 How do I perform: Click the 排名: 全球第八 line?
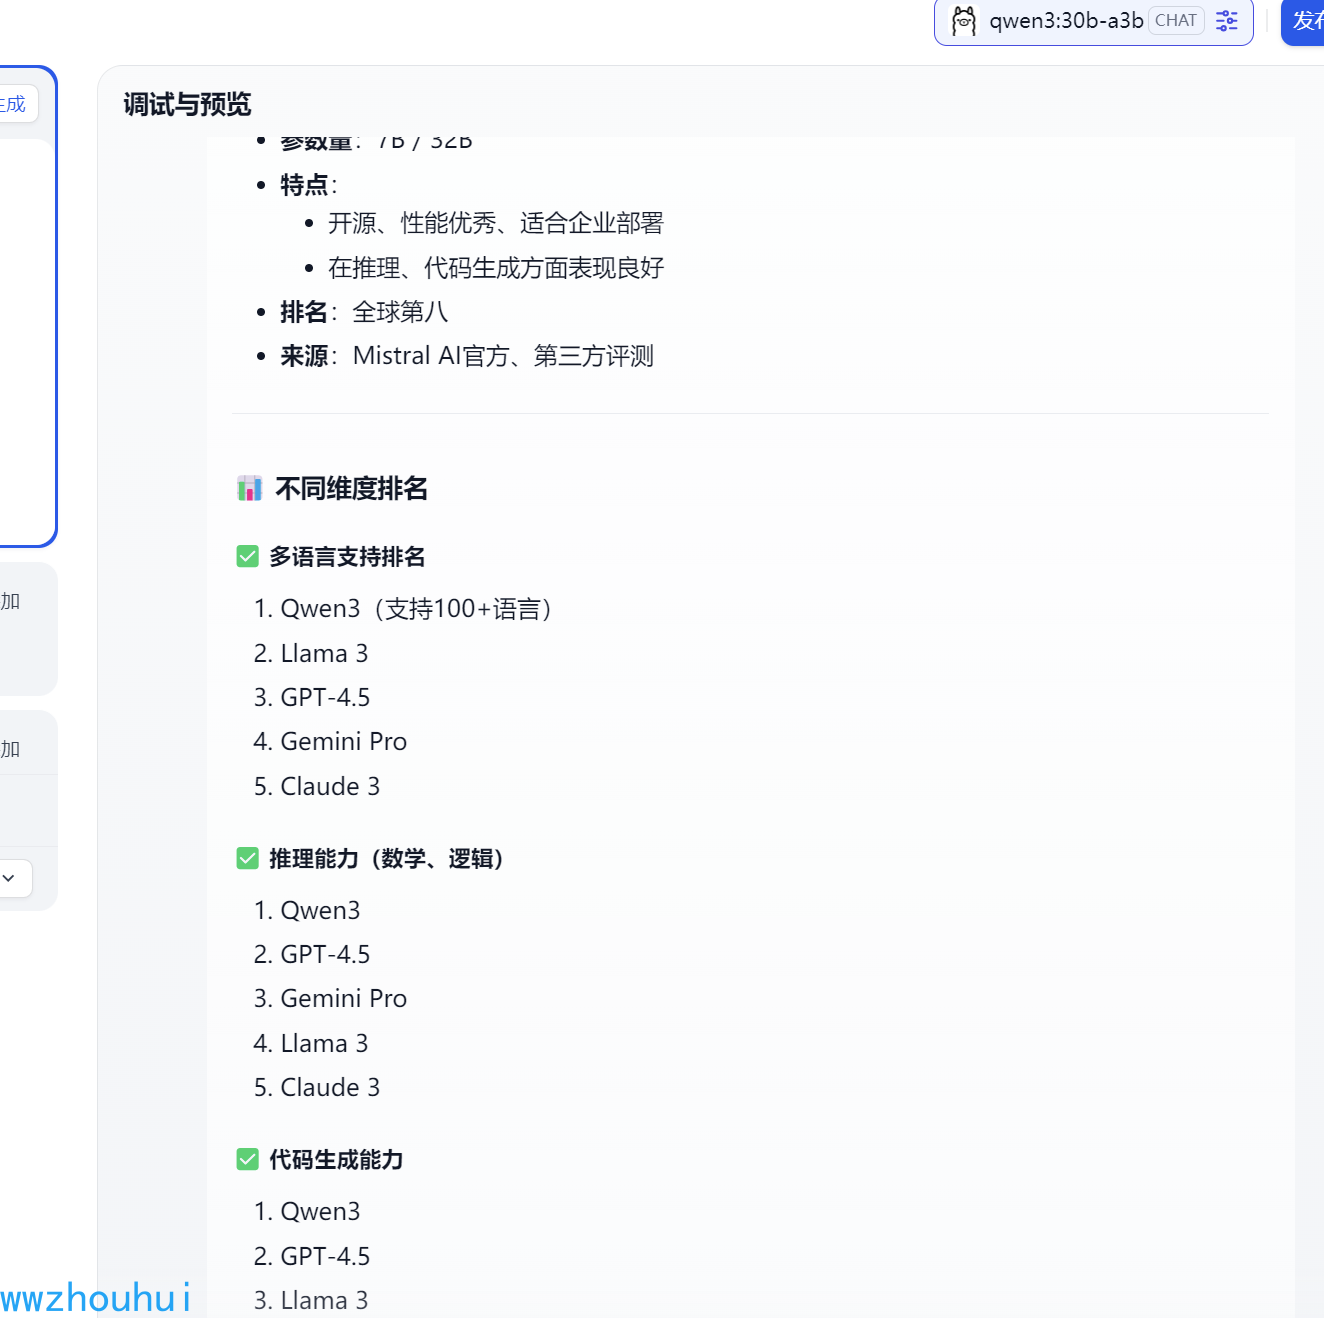pyautogui.click(x=364, y=312)
